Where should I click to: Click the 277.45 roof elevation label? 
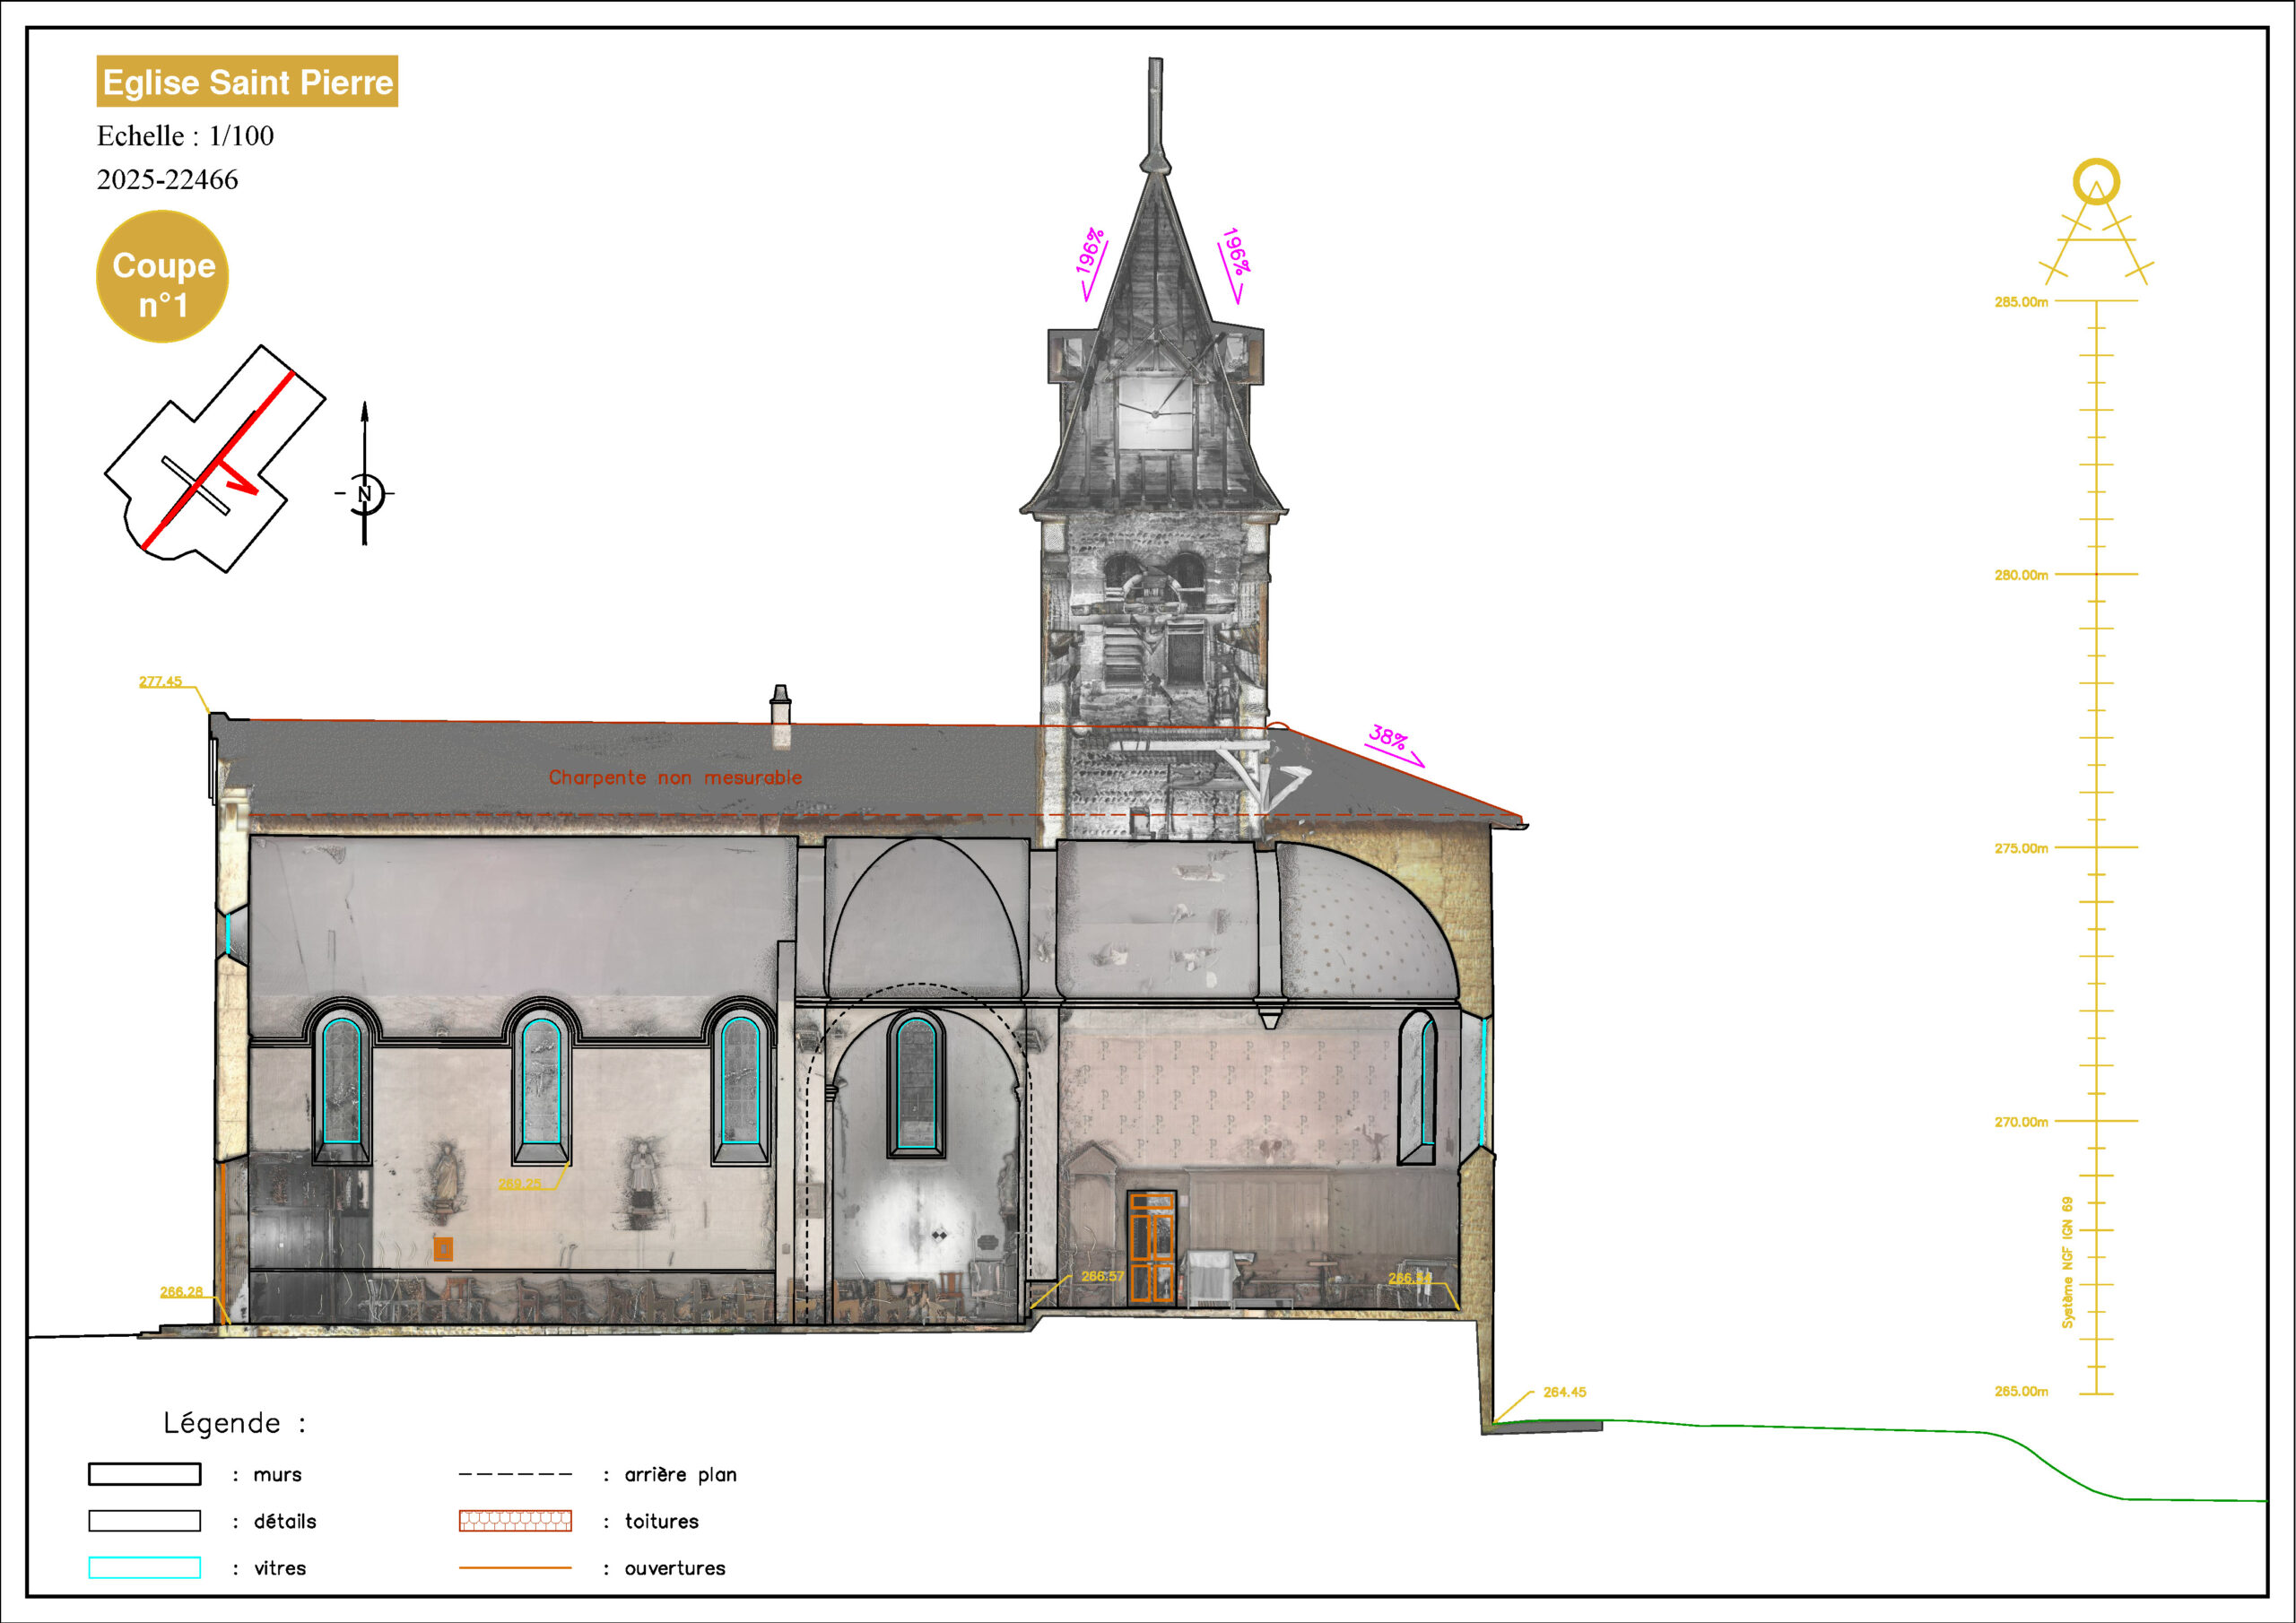pyautogui.click(x=160, y=681)
